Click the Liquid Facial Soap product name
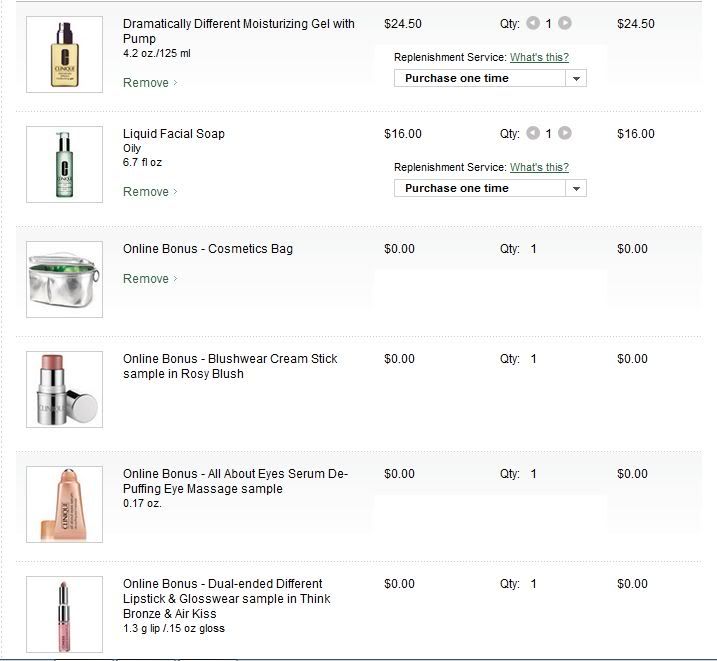The height and width of the screenshot is (661, 717). click(174, 134)
